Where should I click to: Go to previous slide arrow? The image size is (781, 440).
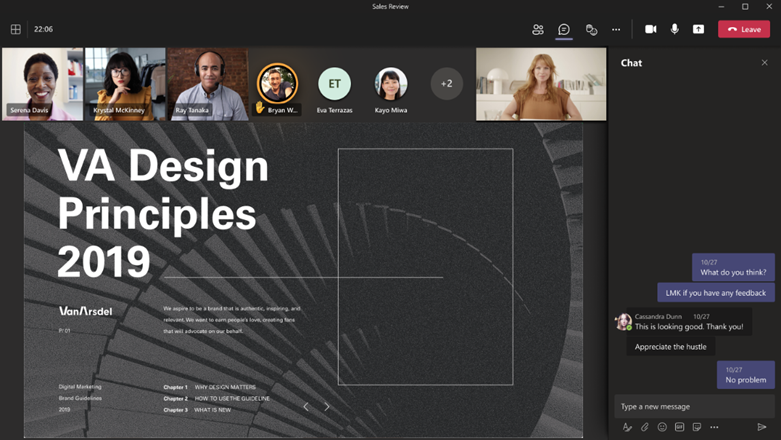(306, 407)
